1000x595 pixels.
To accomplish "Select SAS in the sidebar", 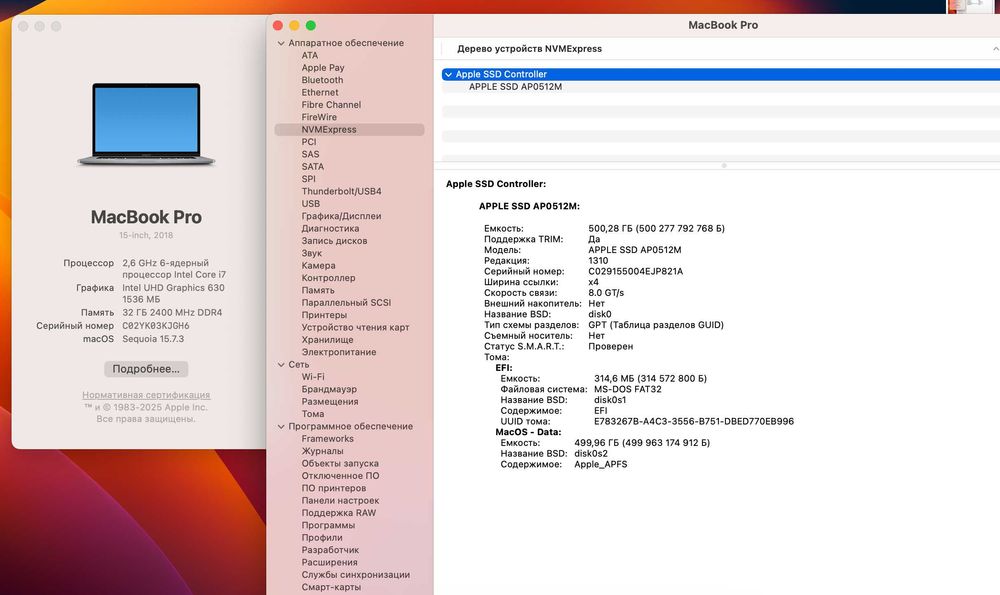I will pyautogui.click(x=310, y=154).
